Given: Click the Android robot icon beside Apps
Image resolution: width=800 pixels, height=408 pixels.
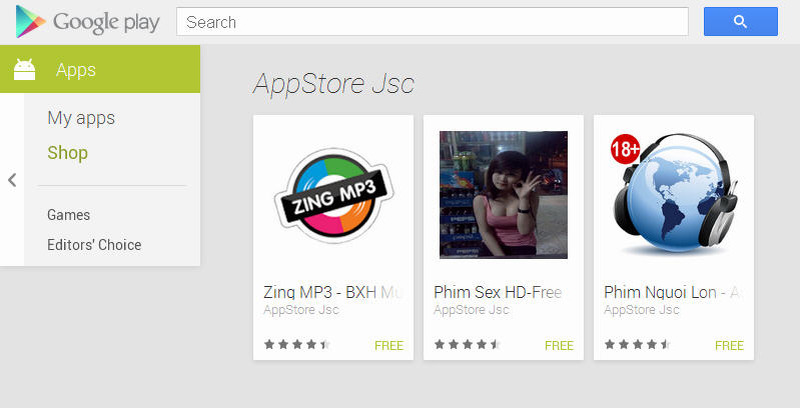Looking at the screenshot, I should (x=24, y=69).
